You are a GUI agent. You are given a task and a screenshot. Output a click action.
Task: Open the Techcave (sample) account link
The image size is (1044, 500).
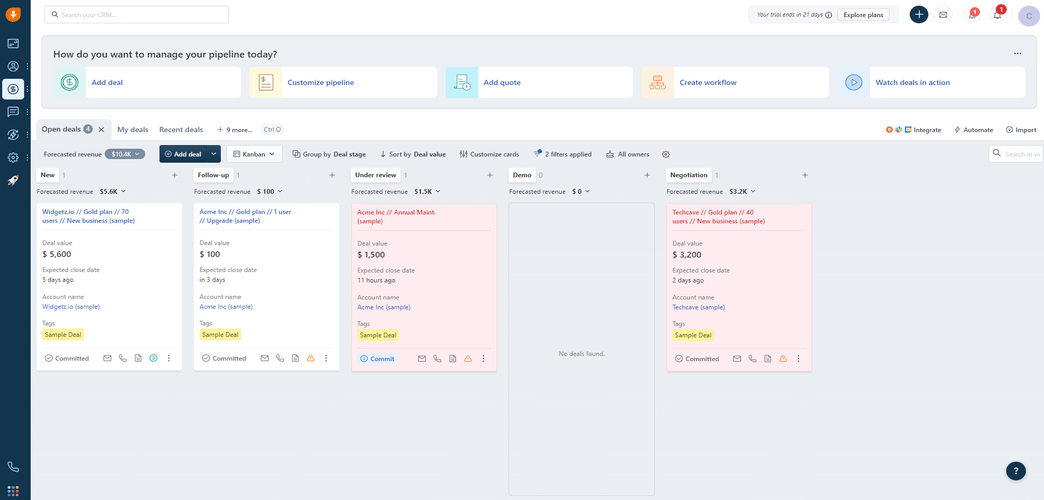tap(698, 308)
